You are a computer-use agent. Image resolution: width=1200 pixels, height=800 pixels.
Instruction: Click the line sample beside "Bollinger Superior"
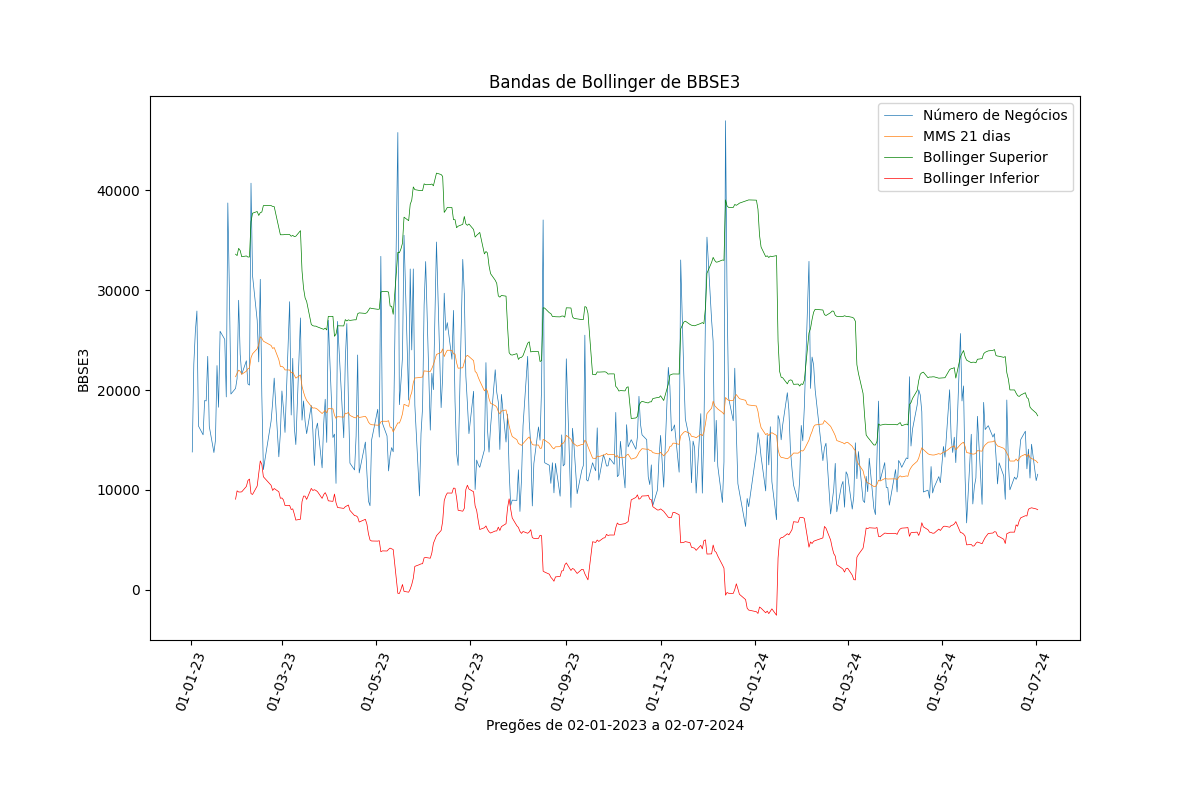pos(899,157)
